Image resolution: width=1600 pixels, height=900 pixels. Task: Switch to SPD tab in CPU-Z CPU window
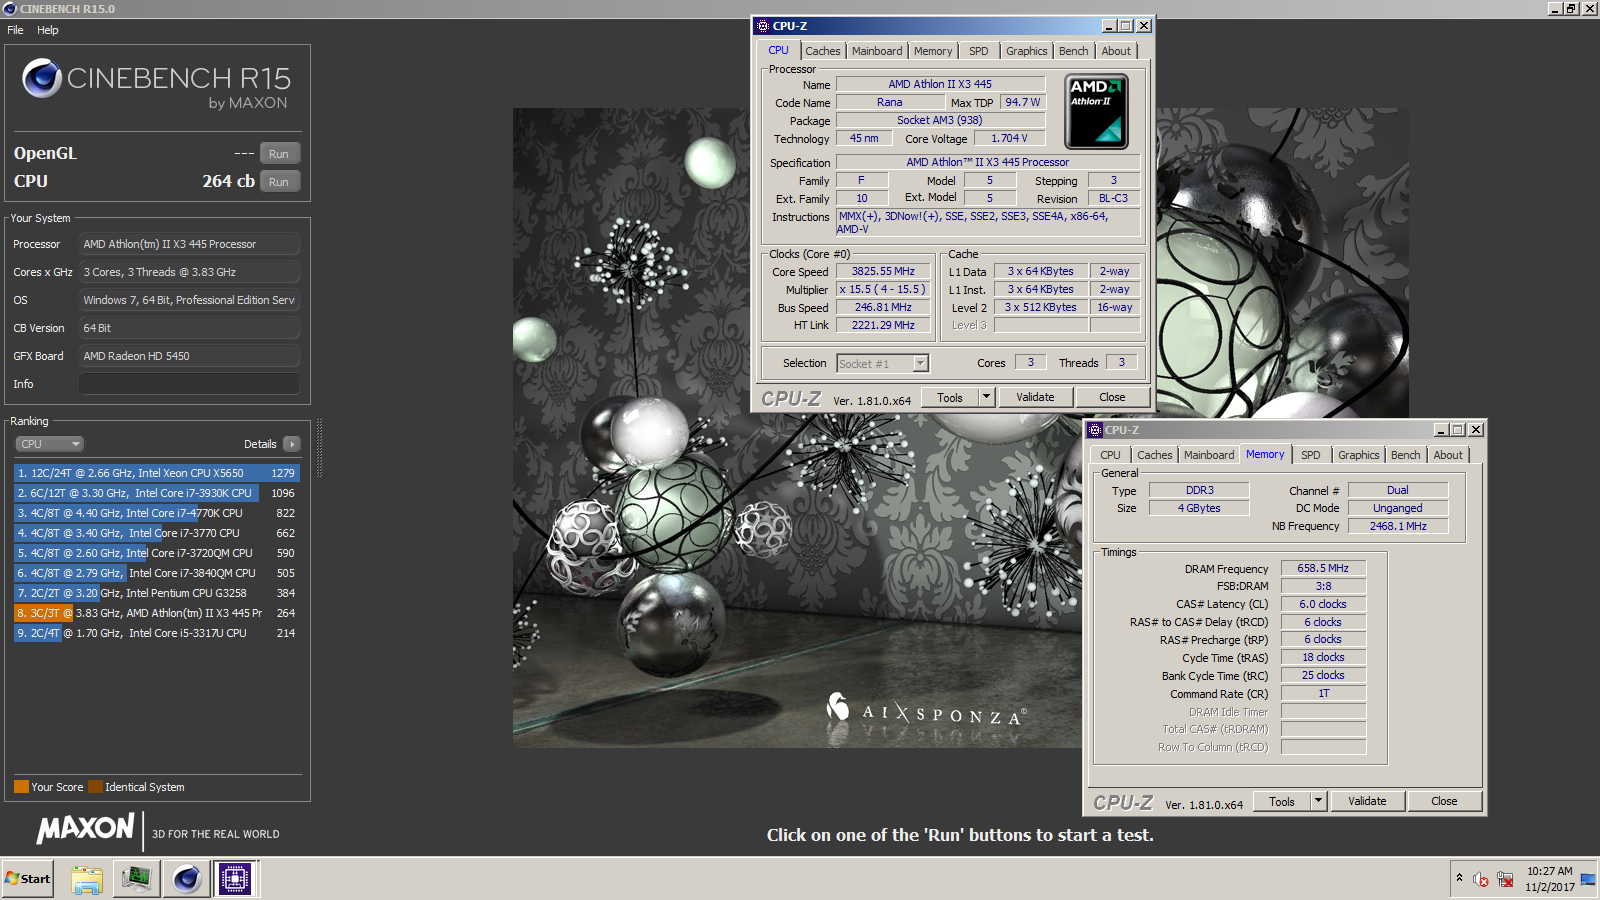[x=979, y=51]
